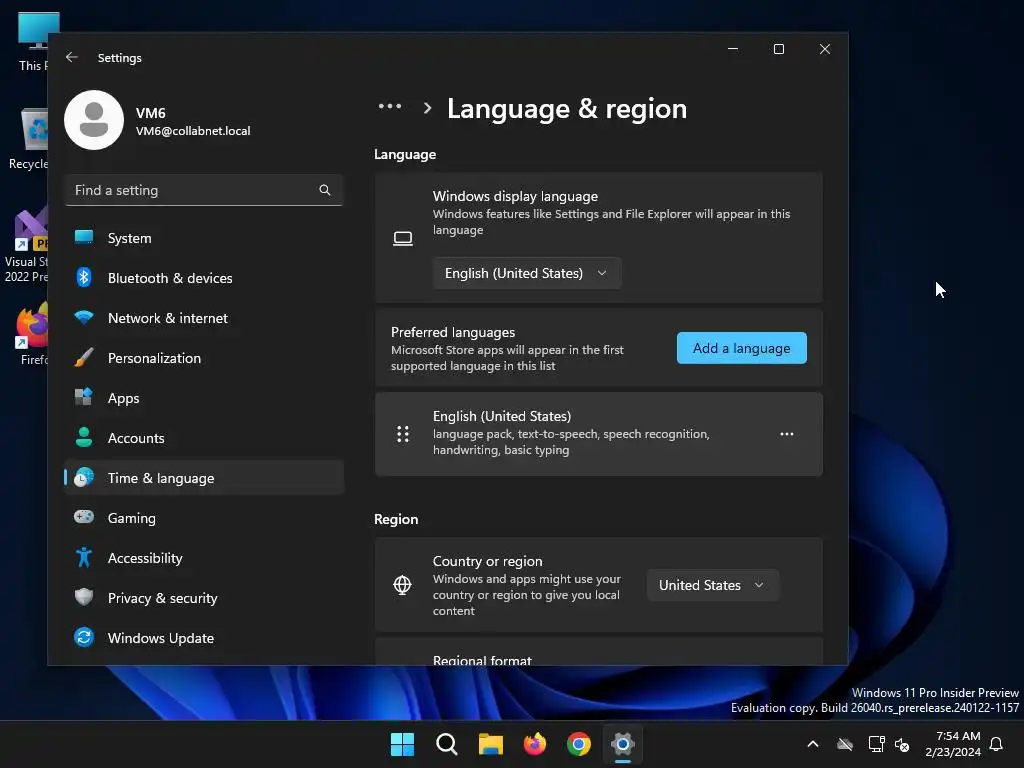The image size is (1024, 768).
Task: Click the Bluetooth icon in sidebar
Action: [84, 278]
